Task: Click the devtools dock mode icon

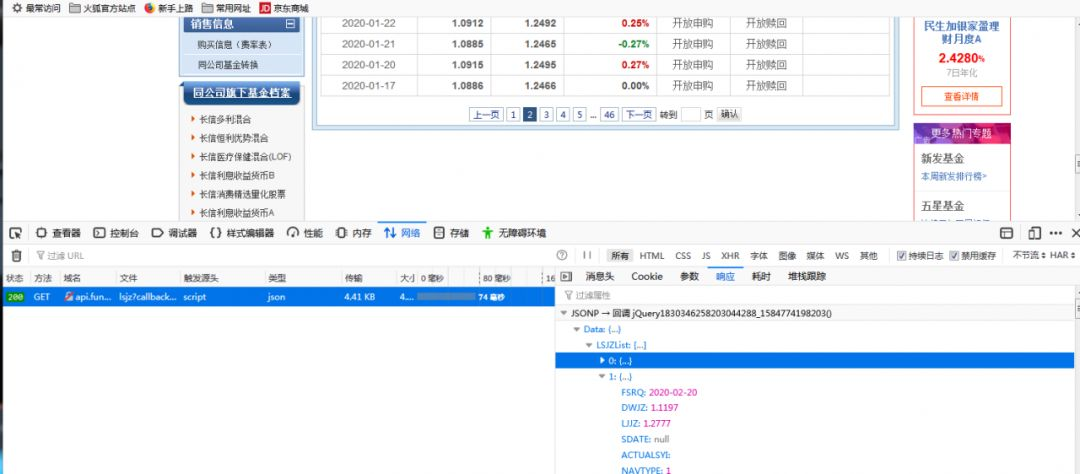Action: 1034,233
